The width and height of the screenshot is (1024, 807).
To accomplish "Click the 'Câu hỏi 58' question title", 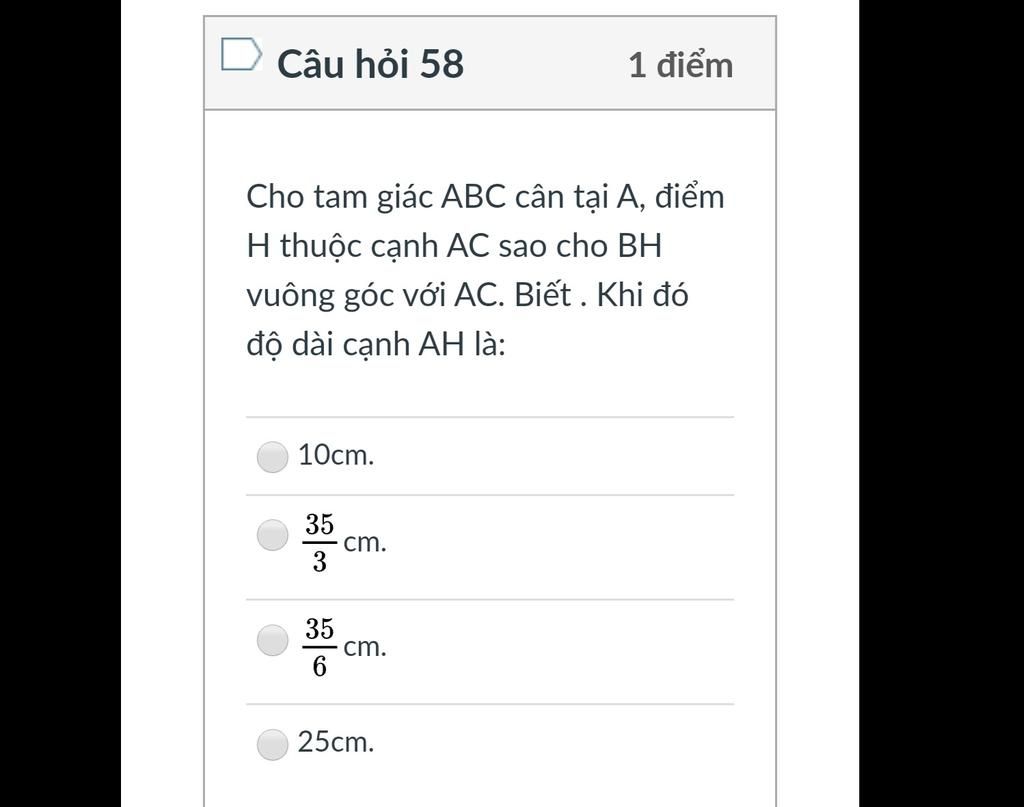I will pyautogui.click(x=370, y=64).
